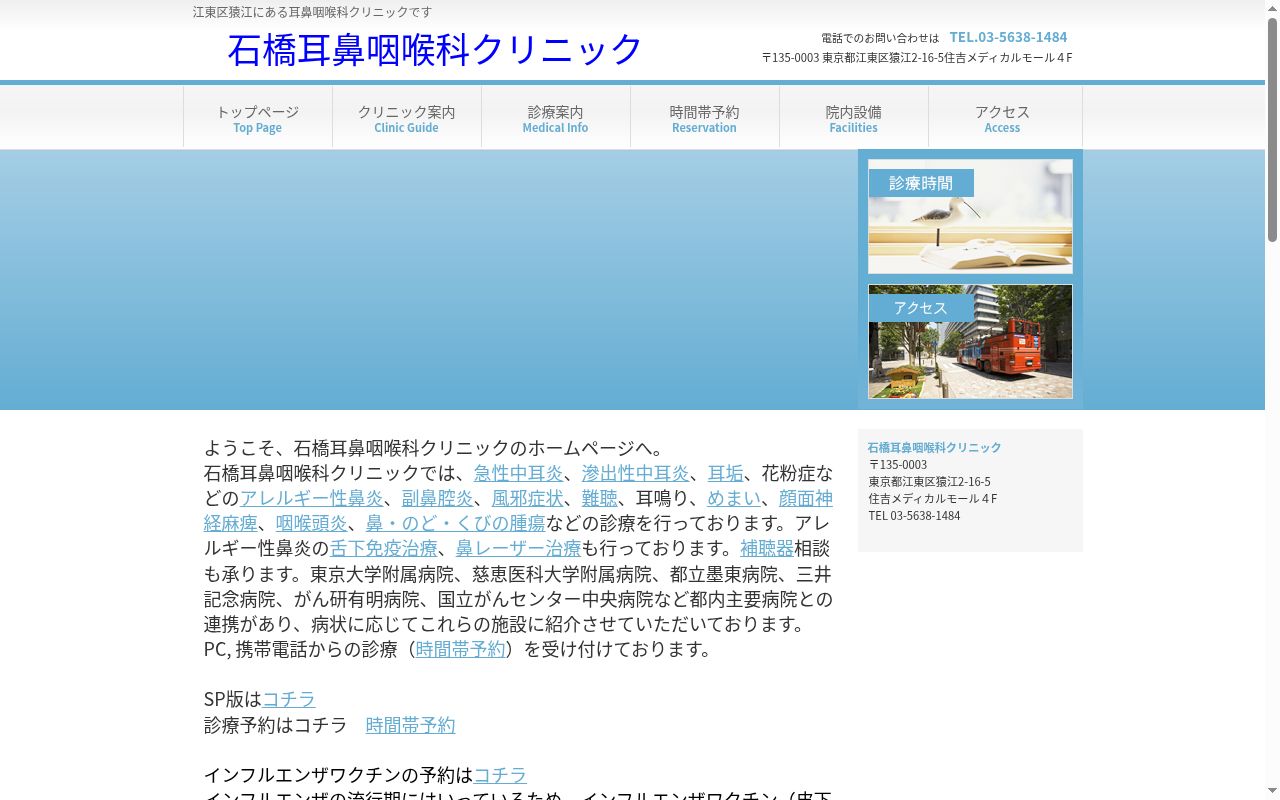Open the クリニック案内 Clinic Guide menu item
The width and height of the screenshot is (1280, 800).
click(407, 117)
